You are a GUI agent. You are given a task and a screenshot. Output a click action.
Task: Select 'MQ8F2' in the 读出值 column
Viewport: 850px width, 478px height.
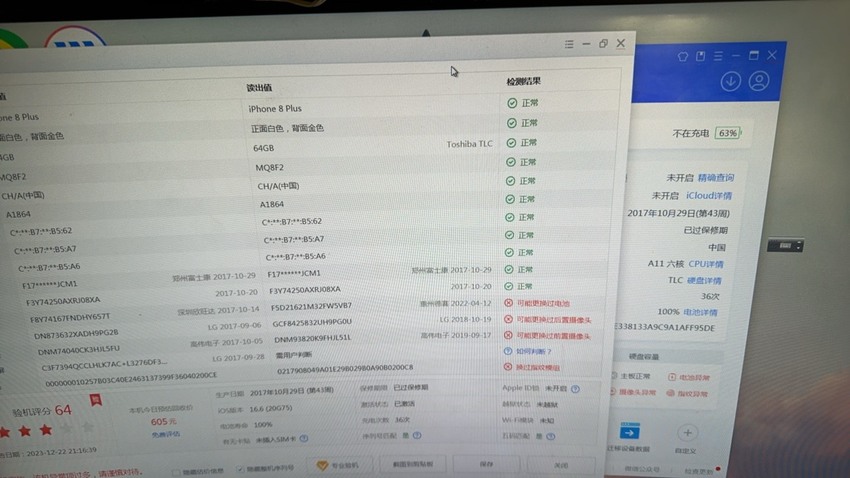269,167
